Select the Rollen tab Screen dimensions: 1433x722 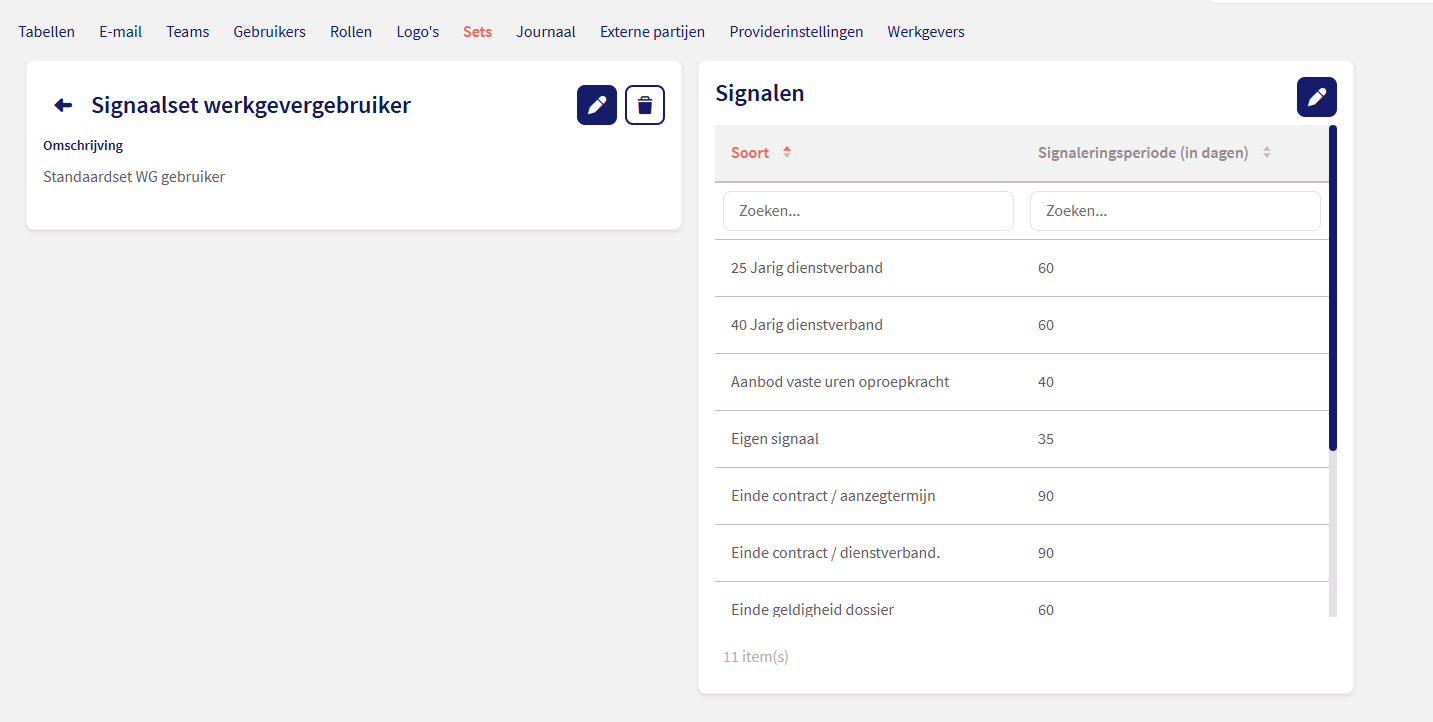(351, 32)
